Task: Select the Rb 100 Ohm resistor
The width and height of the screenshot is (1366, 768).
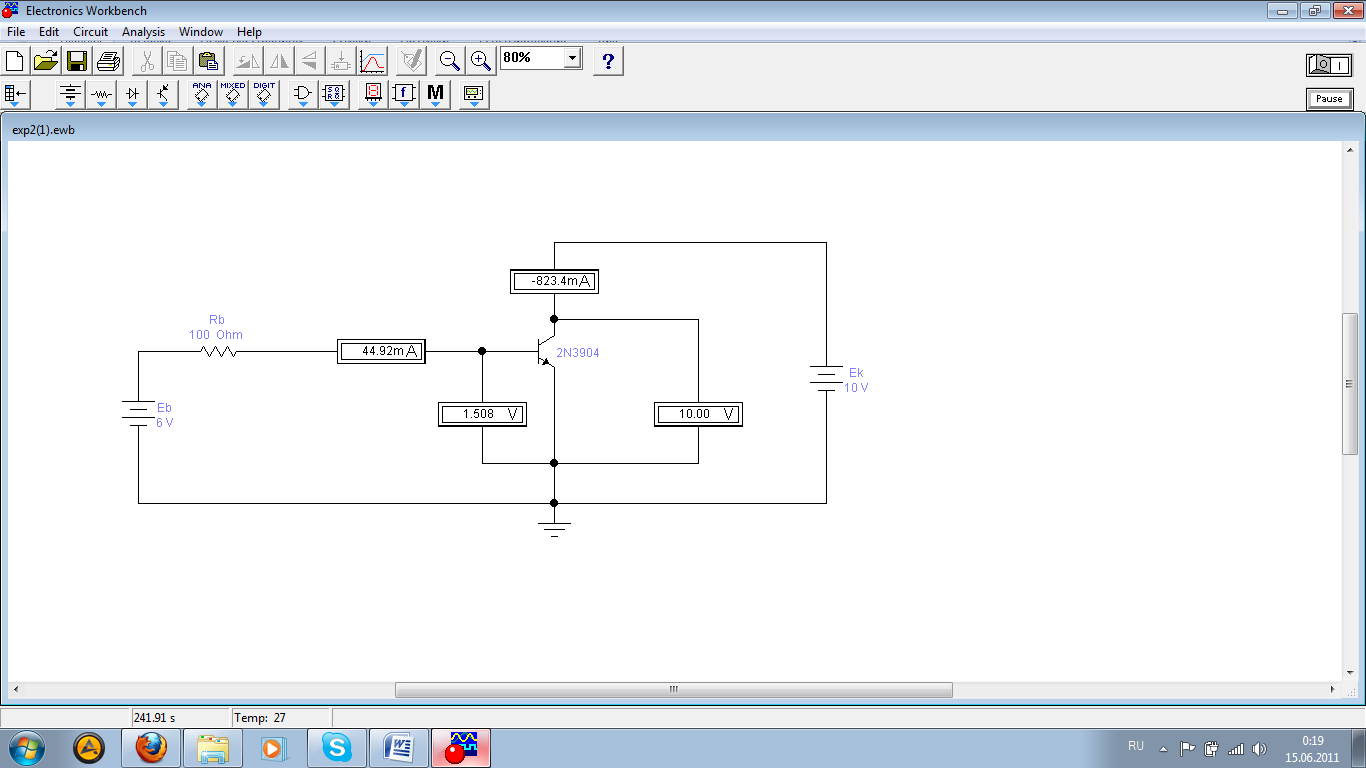Action: click(x=218, y=351)
